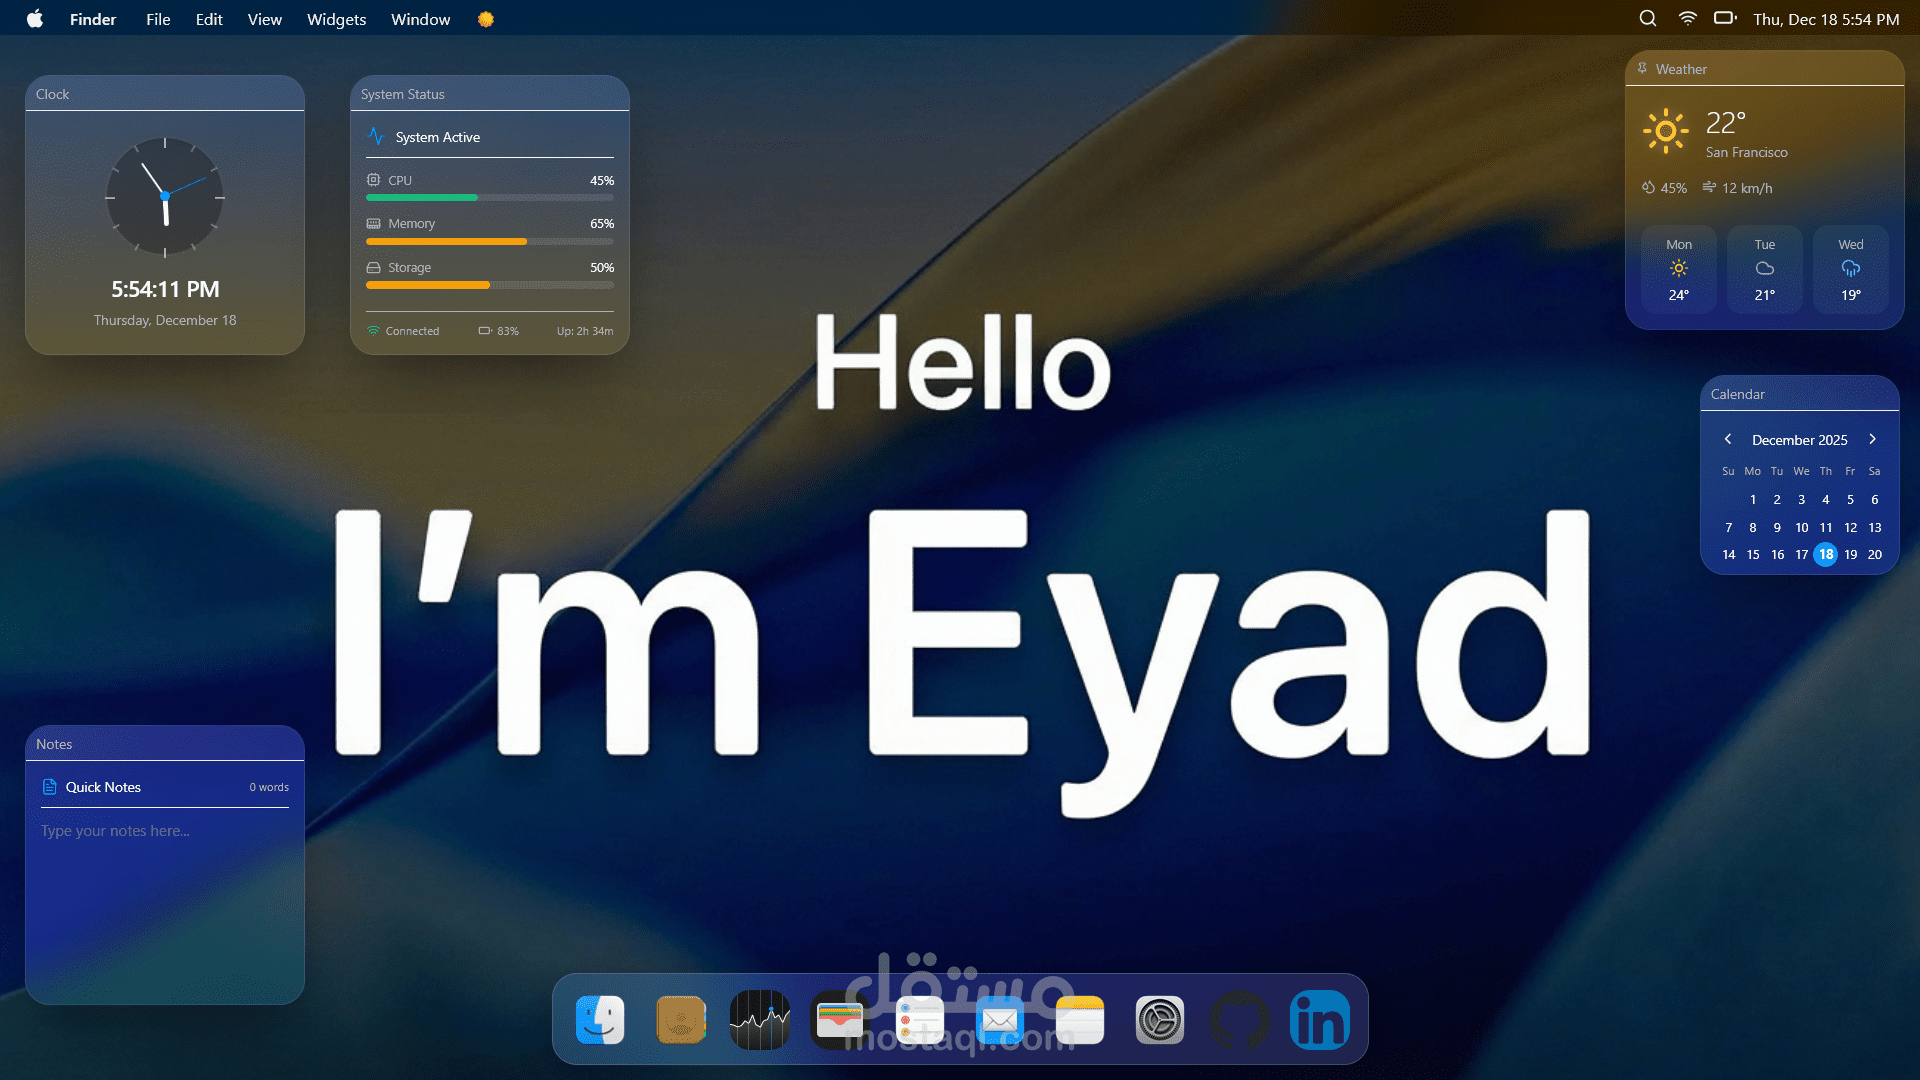The width and height of the screenshot is (1920, 1080).
Task: Open Finder from the dock
Action: 600,1020
